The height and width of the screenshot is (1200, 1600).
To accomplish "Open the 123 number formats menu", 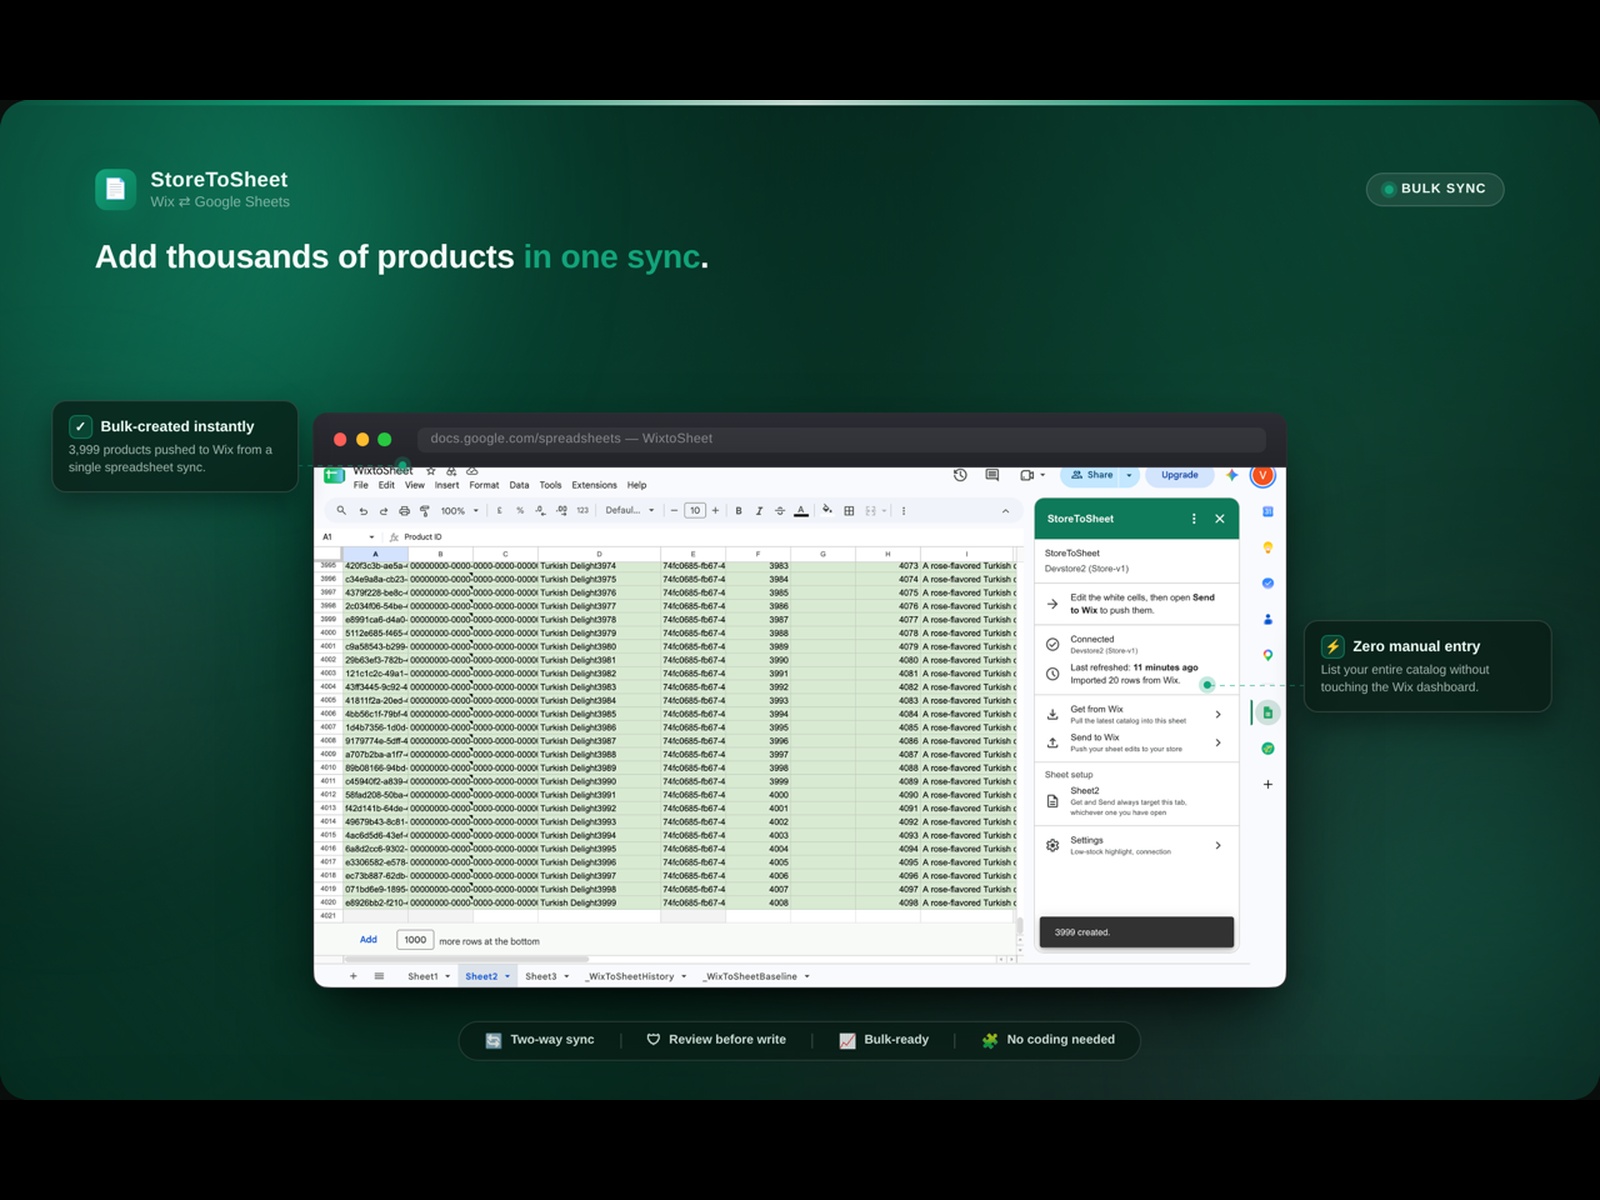I will 583,511.
